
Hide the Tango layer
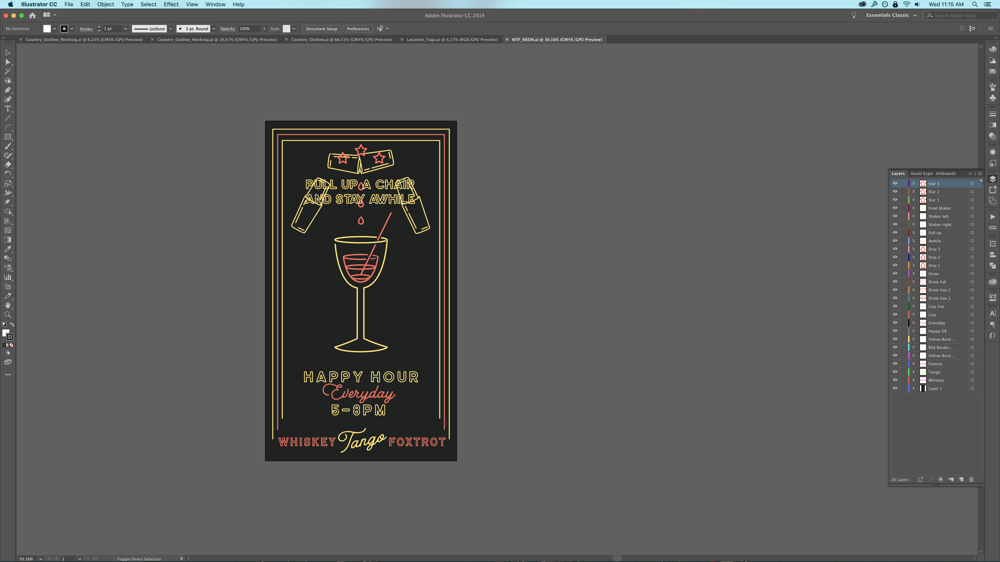point(895,372)
